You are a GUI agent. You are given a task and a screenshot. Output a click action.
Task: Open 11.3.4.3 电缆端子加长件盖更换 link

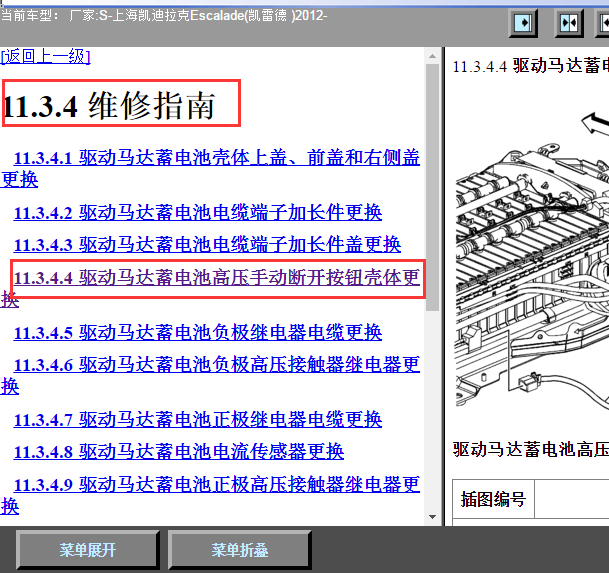pyautogui.click(x=207, y=245)
